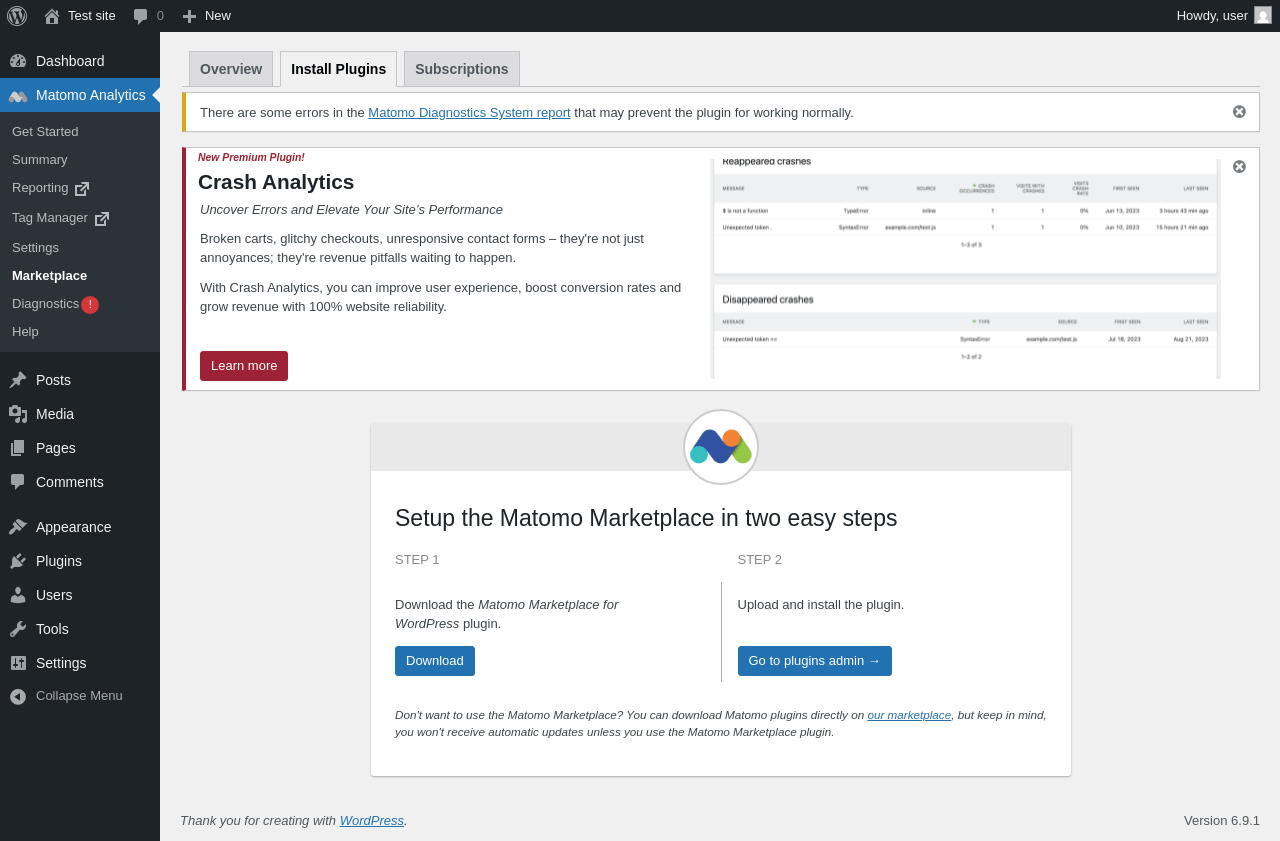Click the Matomo logo circle
Viewport: 1280px width, 841px height.
[721, 447]
